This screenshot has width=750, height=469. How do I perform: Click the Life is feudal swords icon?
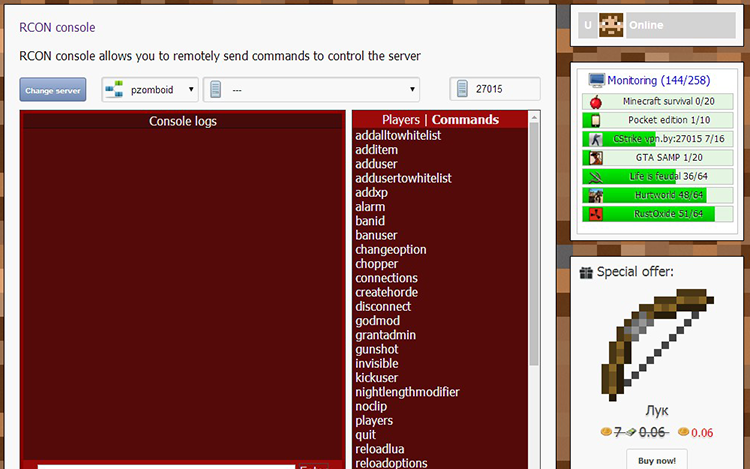click(594, 176)
